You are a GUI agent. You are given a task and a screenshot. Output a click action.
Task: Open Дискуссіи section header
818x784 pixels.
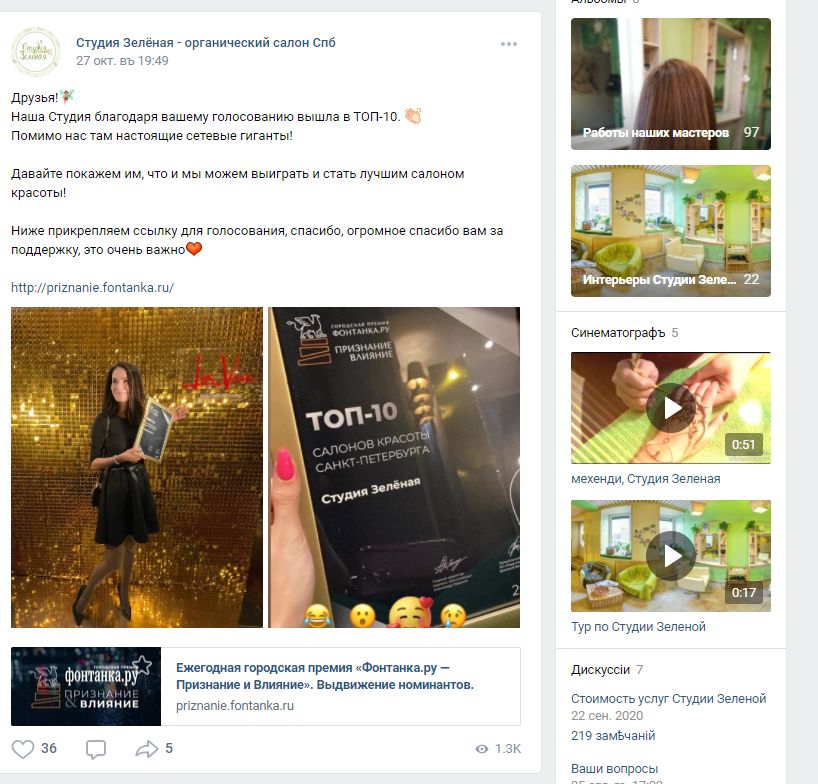pyautogui.click(x=600, y=669)
